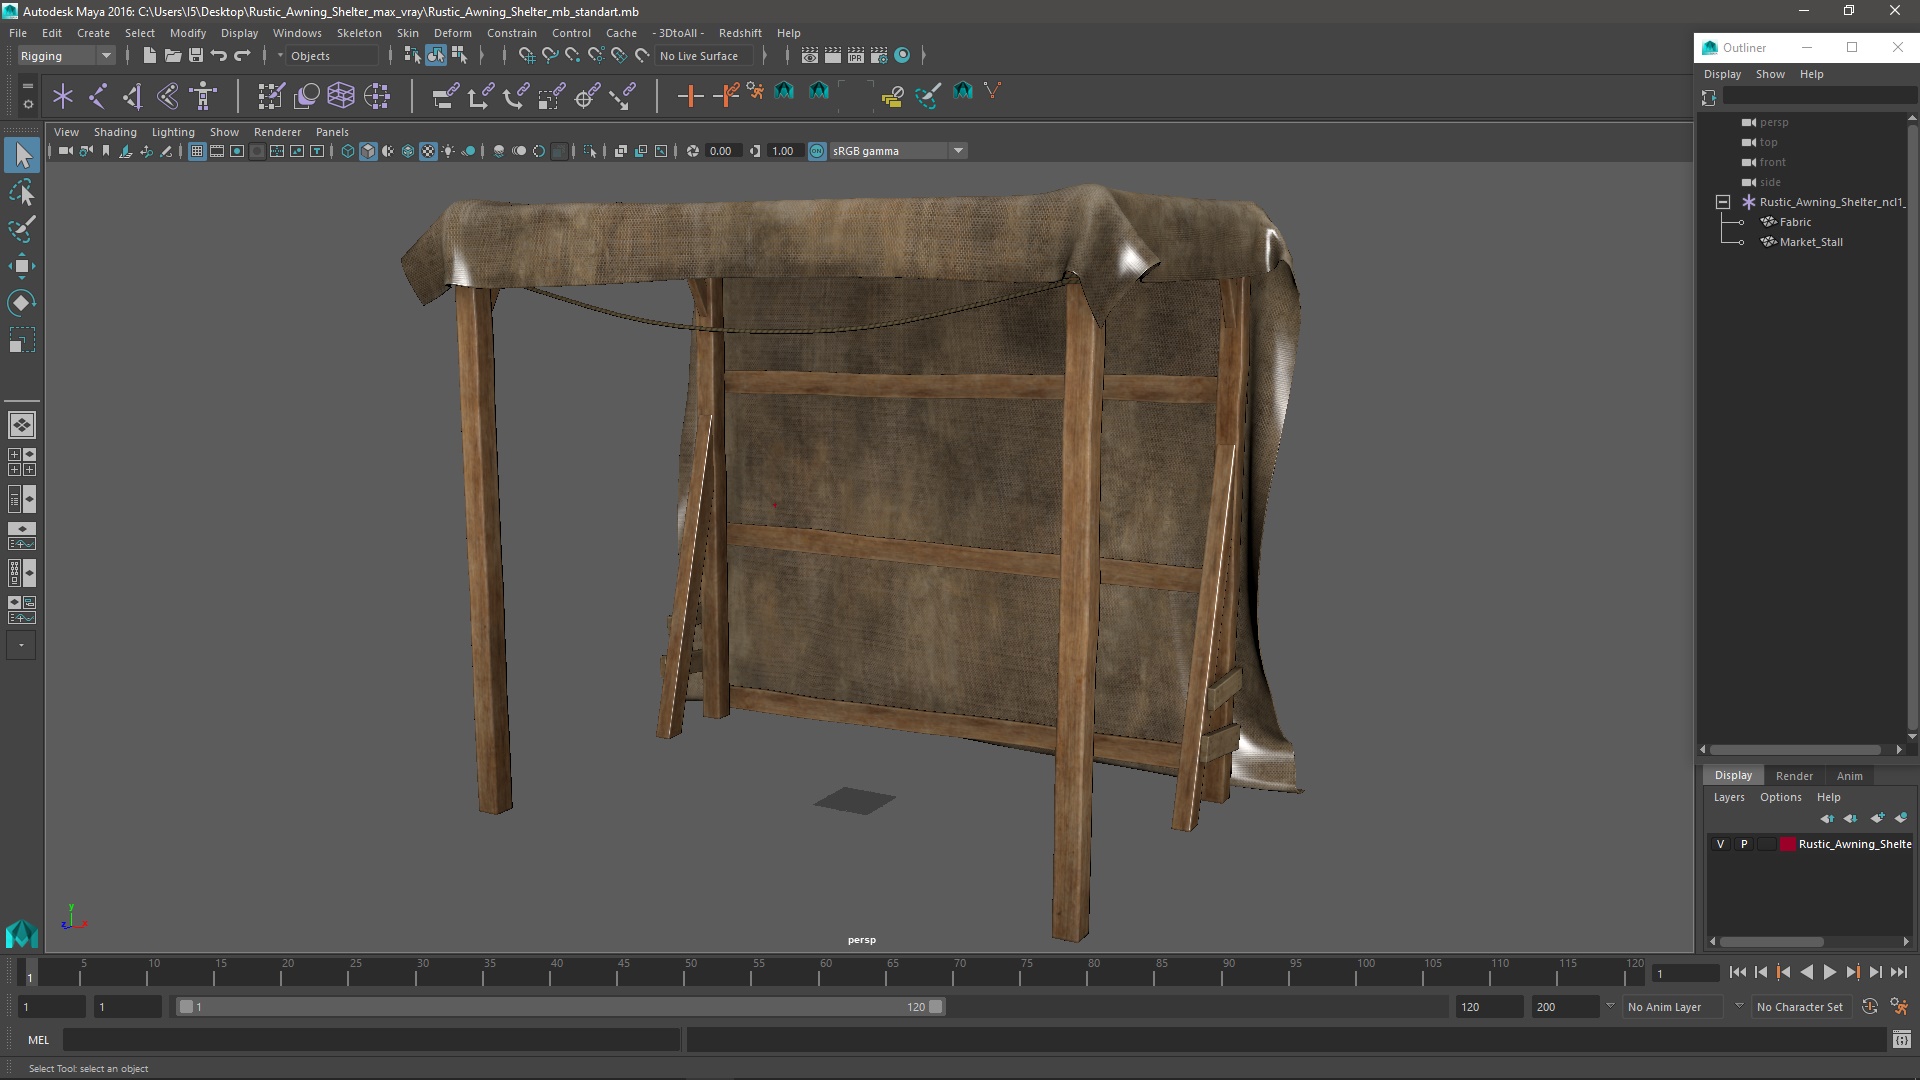The width and height of the screenshot is (1920, 1080).
Task: Select the IK Handle tool
Action: pyautogui.click(x=133, y=96)
